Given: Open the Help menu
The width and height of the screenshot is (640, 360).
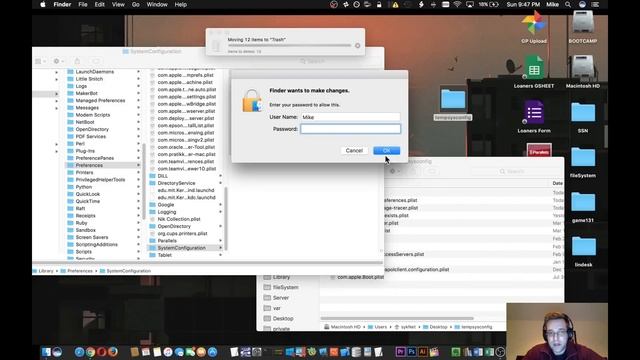Looking at the screenshot, I should [180, 4].
